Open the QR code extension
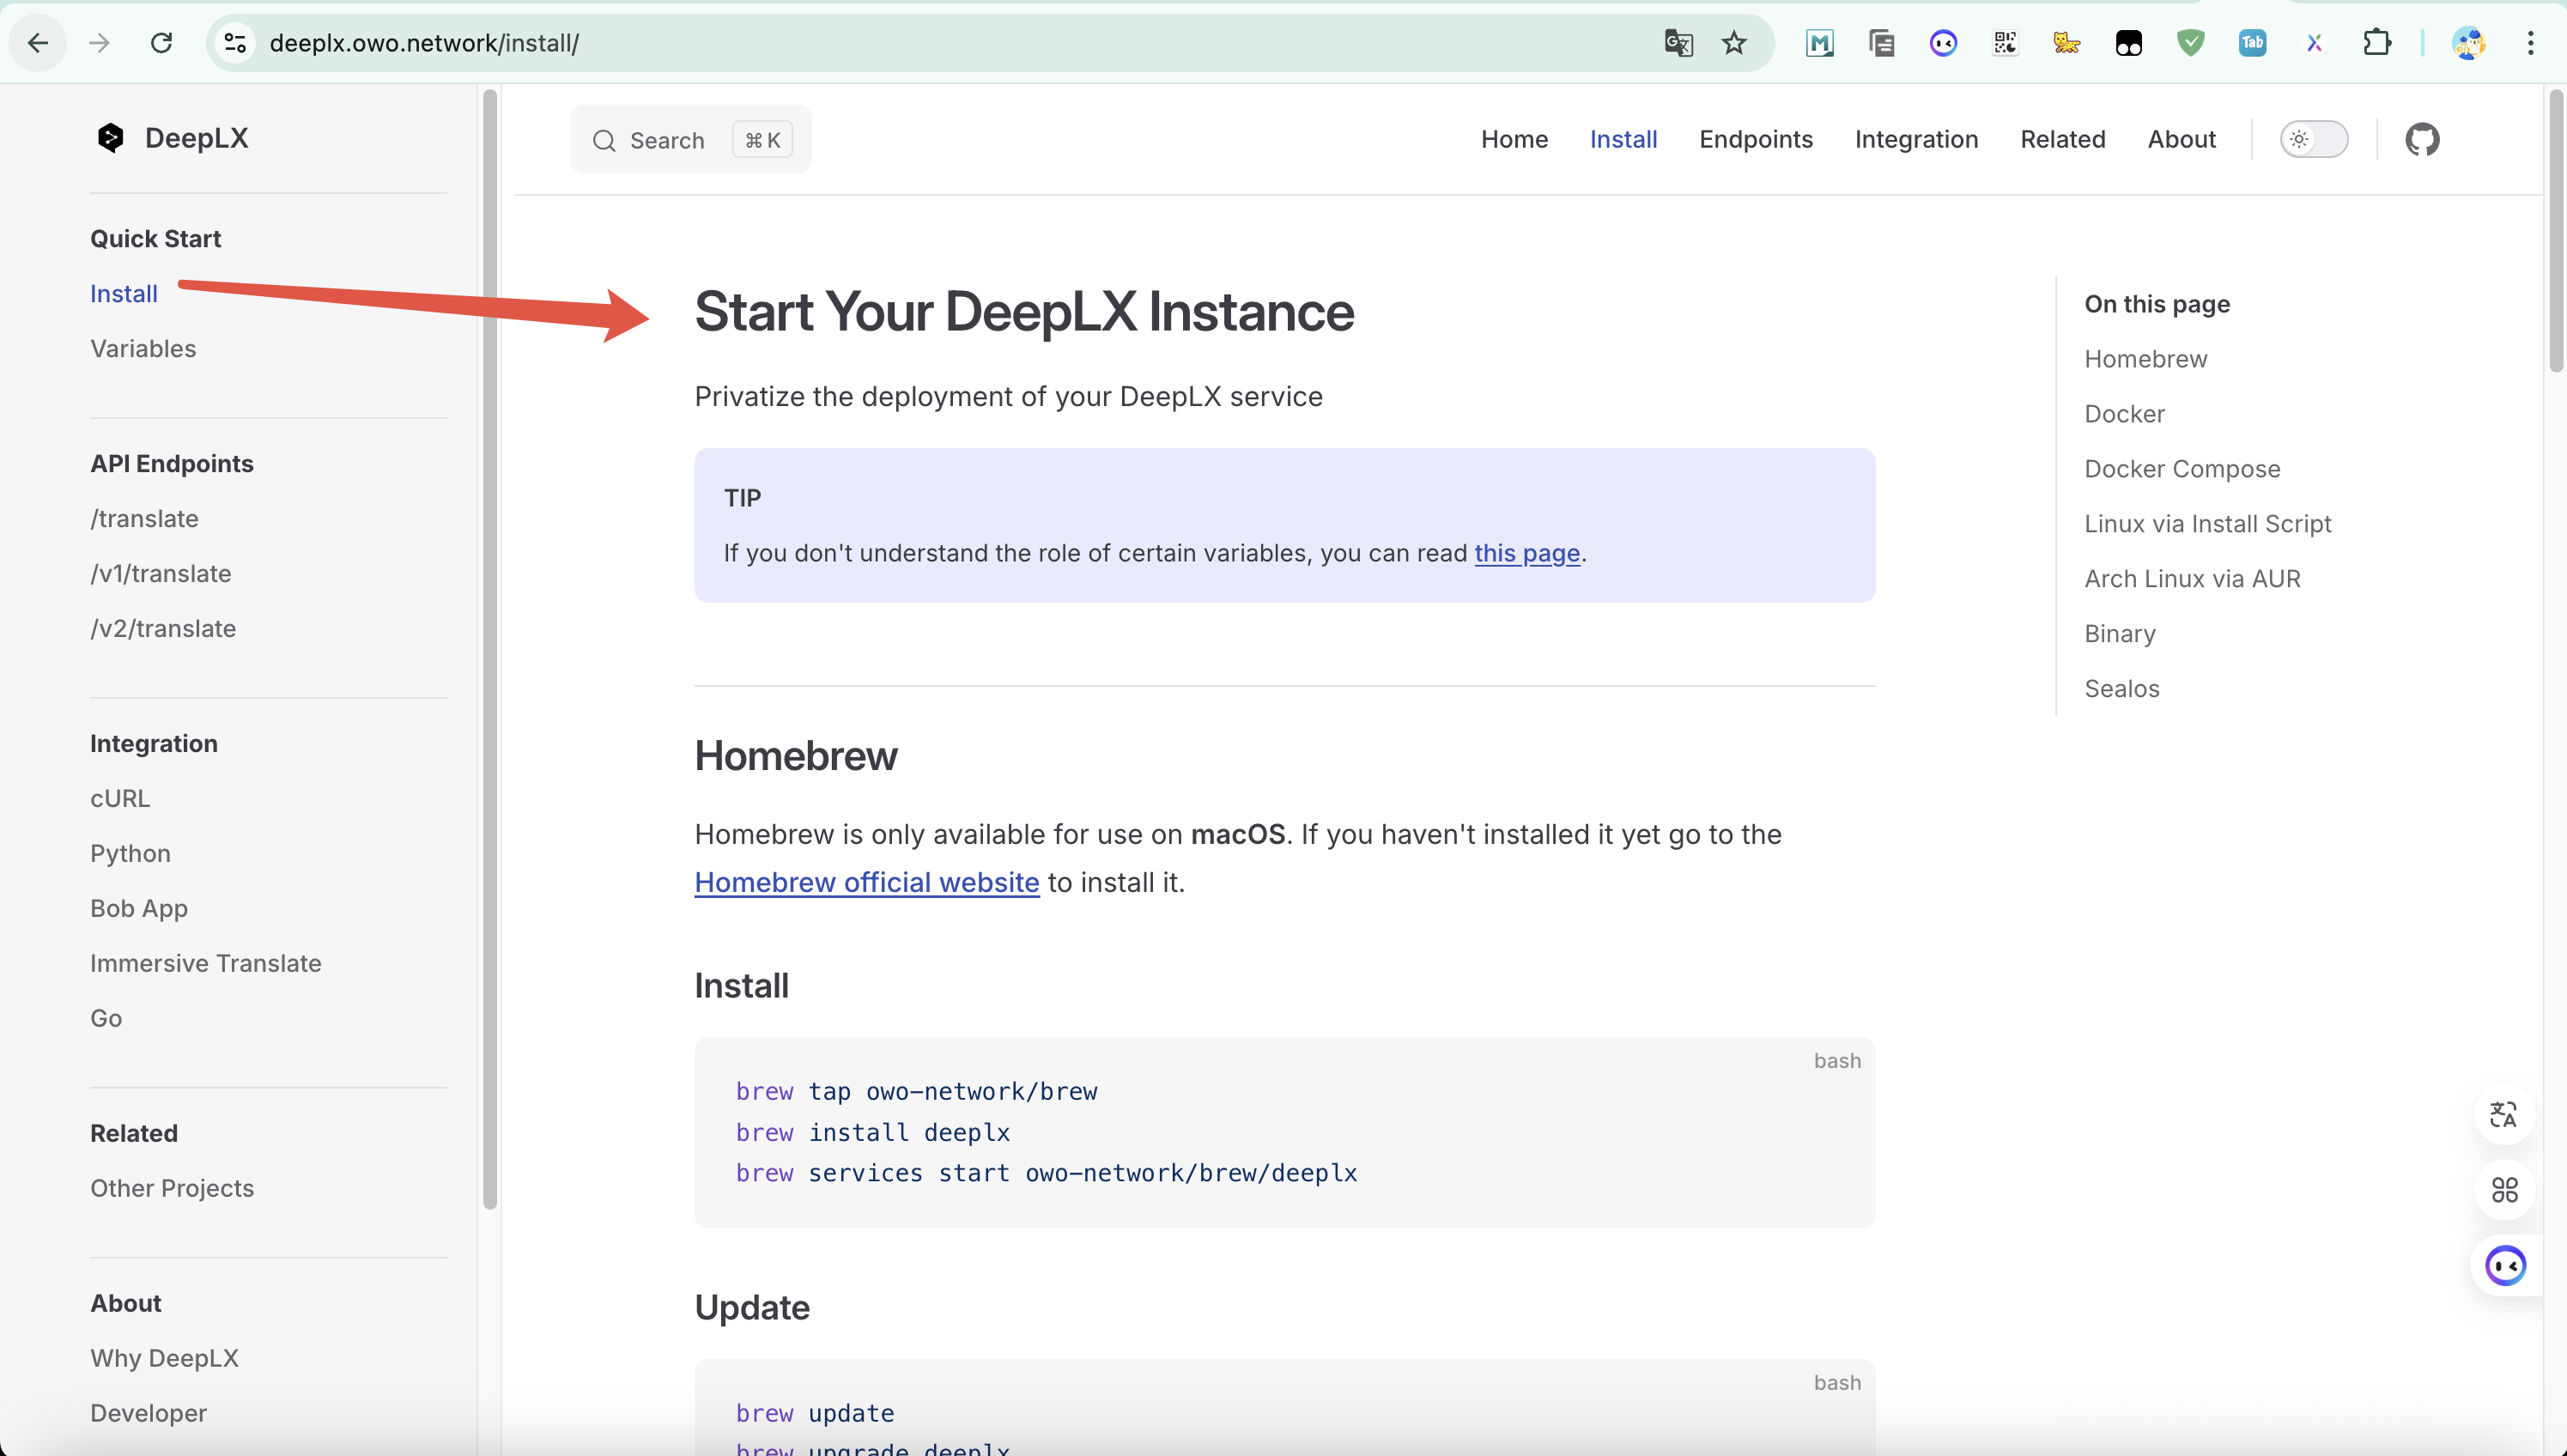 (2005, 43)
